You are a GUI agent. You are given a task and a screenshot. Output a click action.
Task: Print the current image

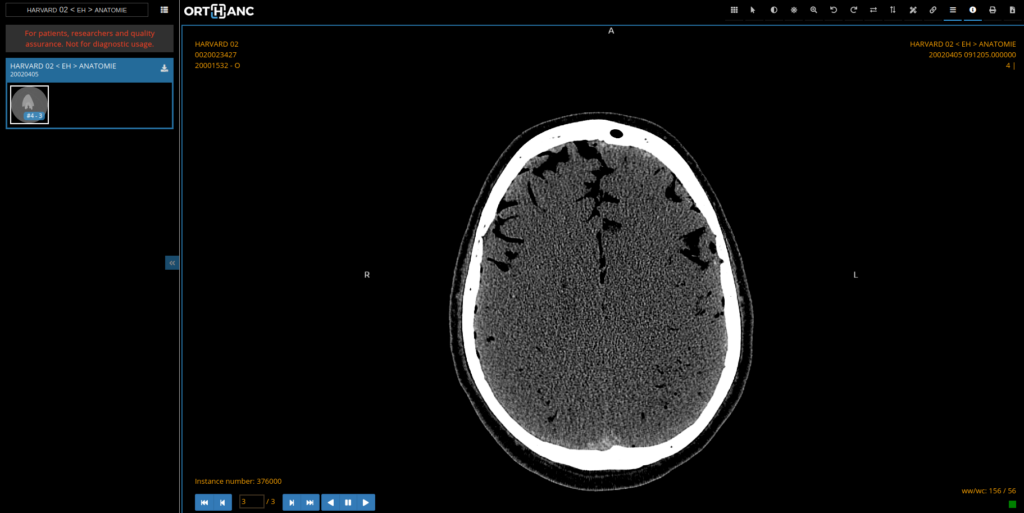coord(992,10)
